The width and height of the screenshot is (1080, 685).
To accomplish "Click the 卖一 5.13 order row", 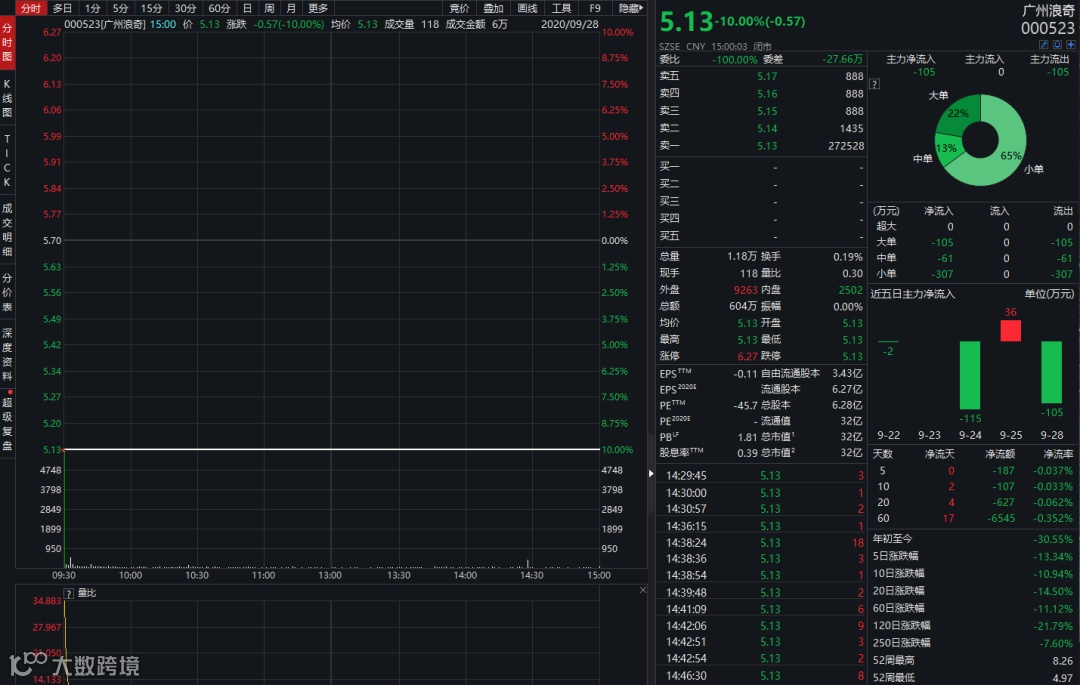I will pyautogui.click(x=761, y=146).
